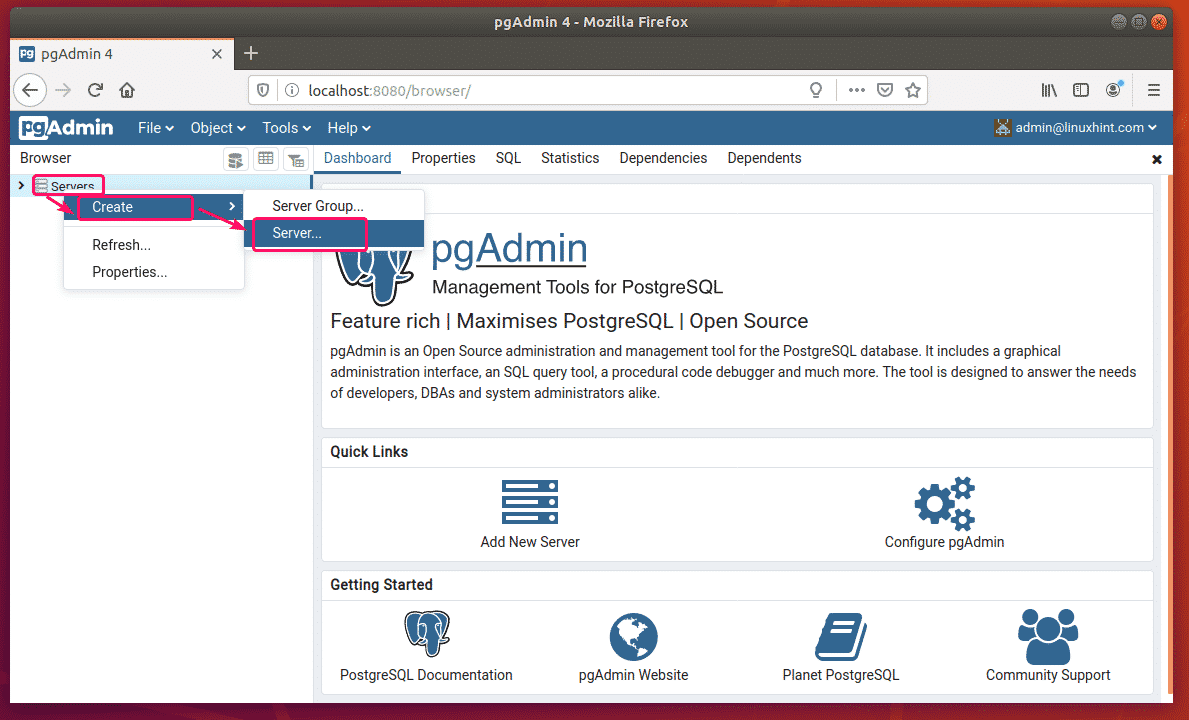Click the Add New Server link text
Viewport: 1189px width, 720px height.
pos(530,542)
